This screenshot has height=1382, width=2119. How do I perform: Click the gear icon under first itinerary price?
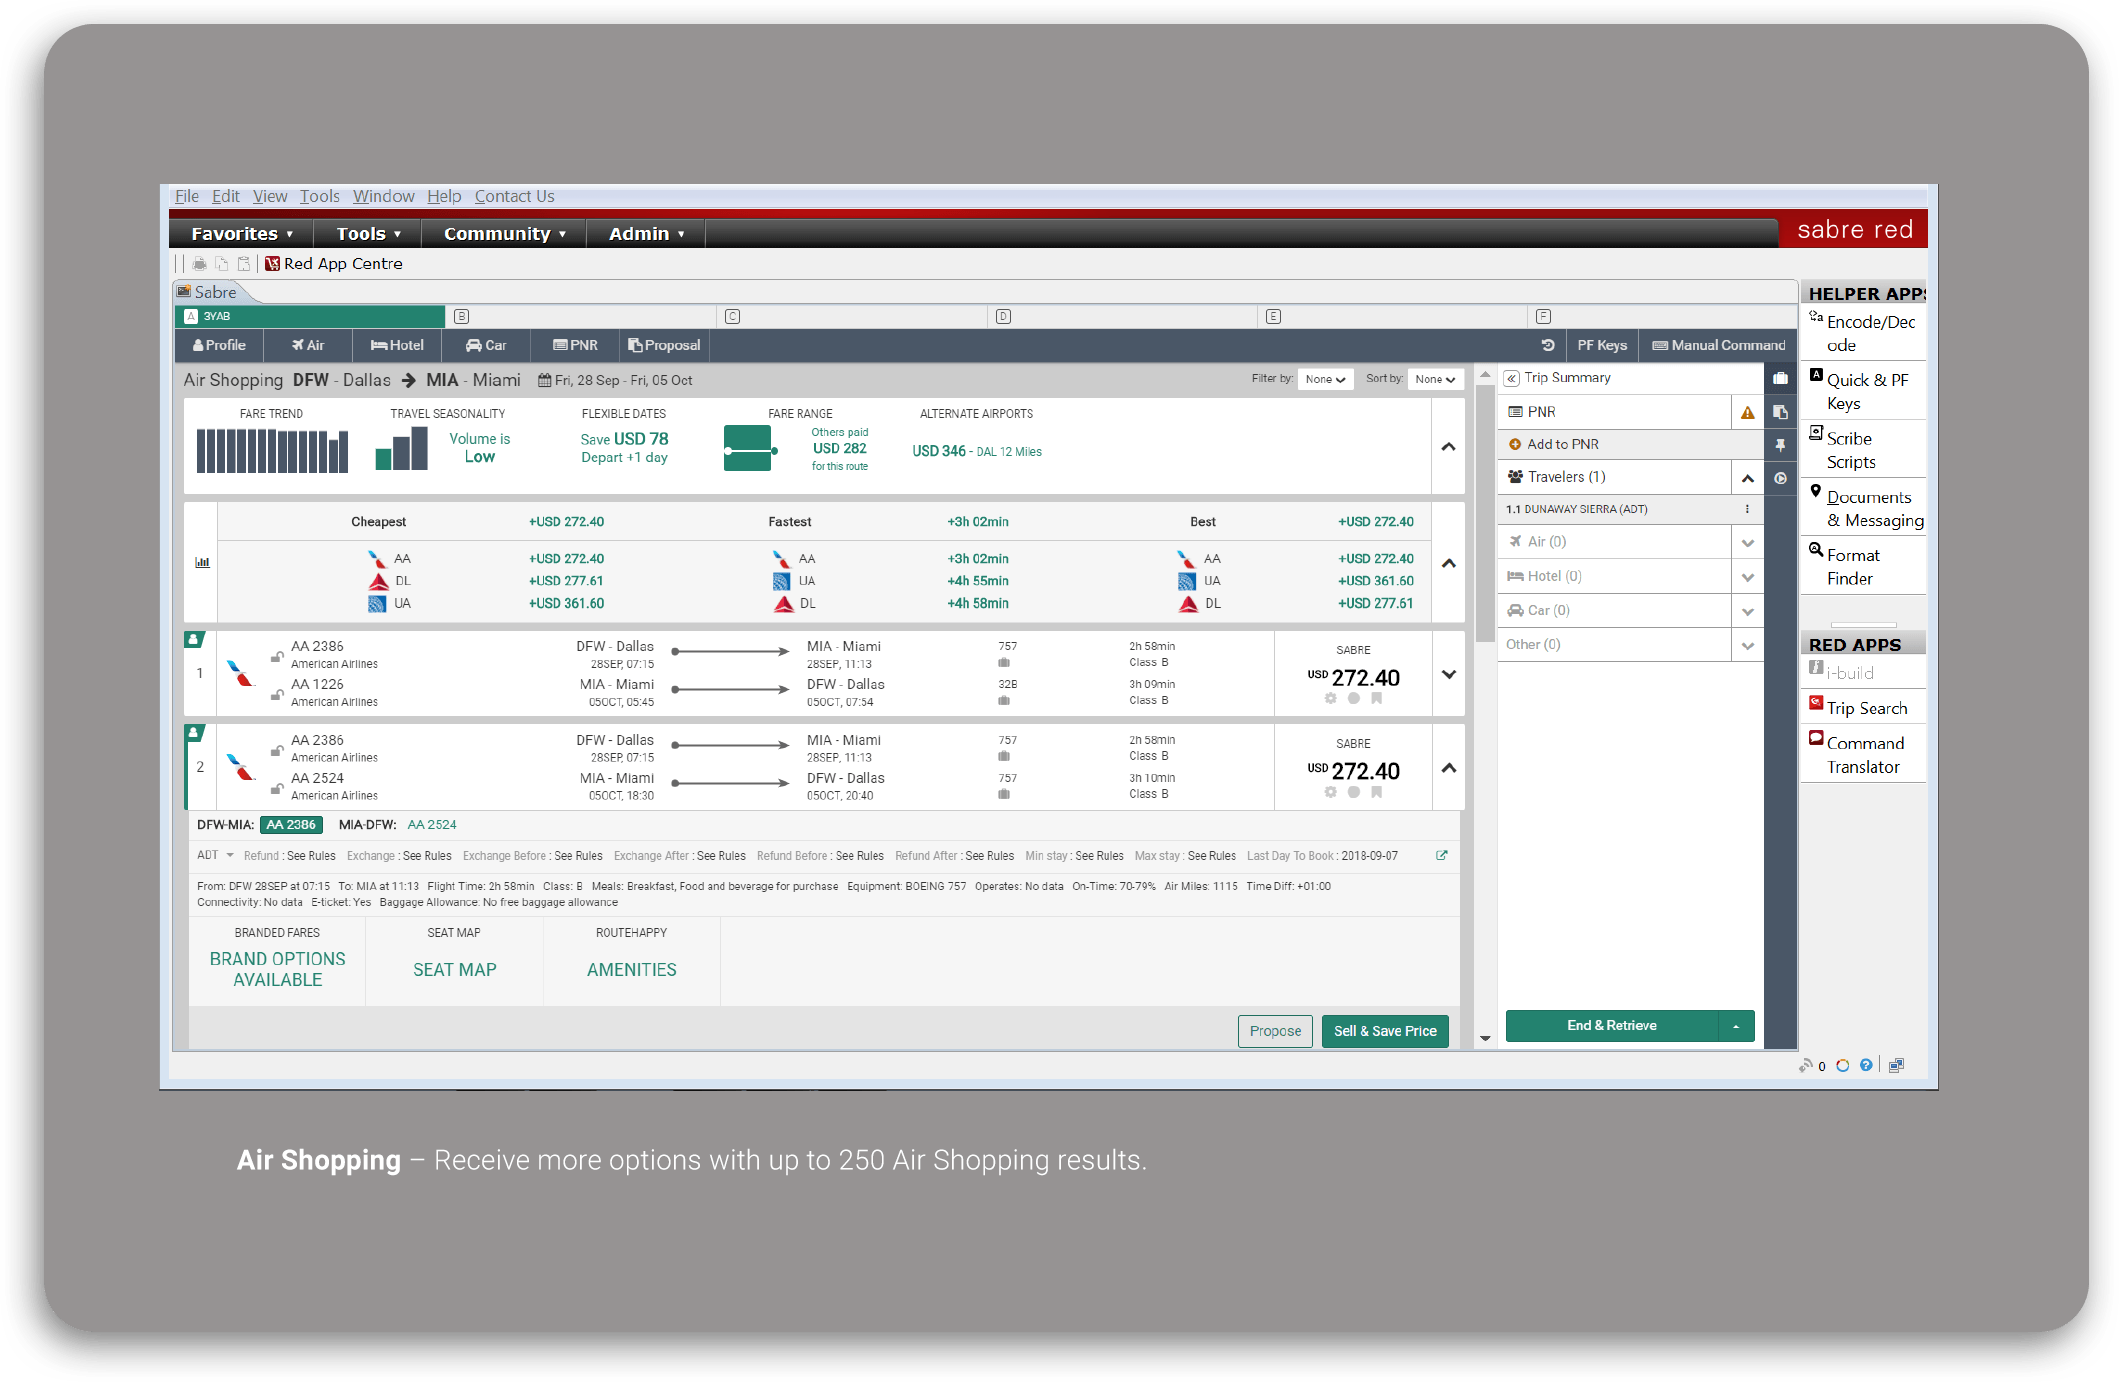(x=1330, y=698)
